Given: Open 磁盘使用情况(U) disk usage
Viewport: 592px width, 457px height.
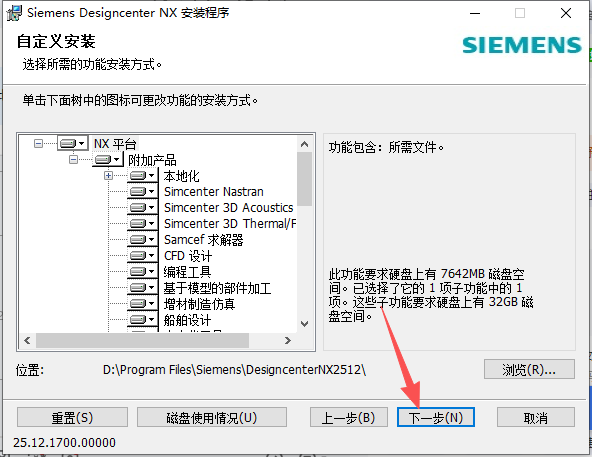Looking at the screenshot, I should (212, 417).
